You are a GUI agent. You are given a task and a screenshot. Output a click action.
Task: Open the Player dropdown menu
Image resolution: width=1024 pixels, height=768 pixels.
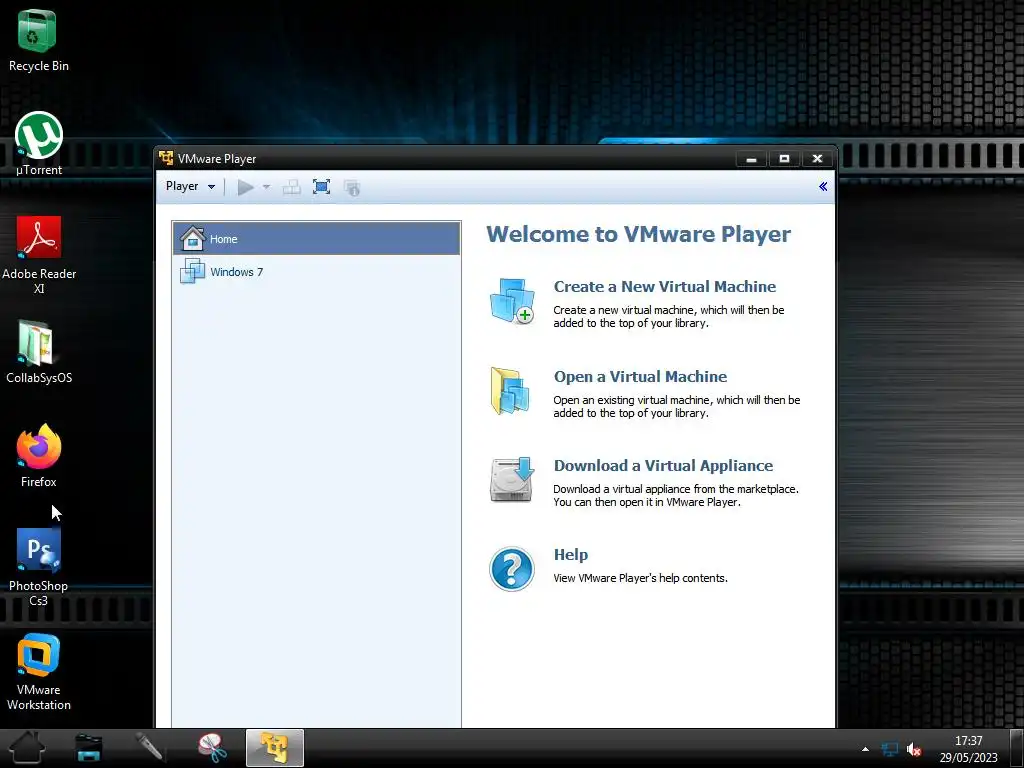pos(190,187)
